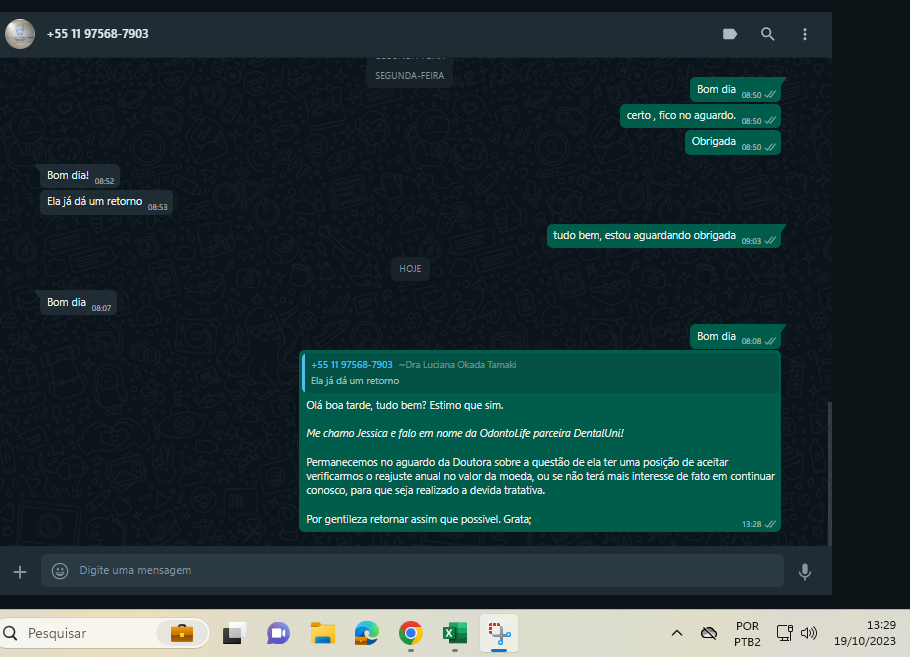Select the 'HOJE' date separator
The width and height of the screenshot is (910, 657).
(x=410, y=269)
